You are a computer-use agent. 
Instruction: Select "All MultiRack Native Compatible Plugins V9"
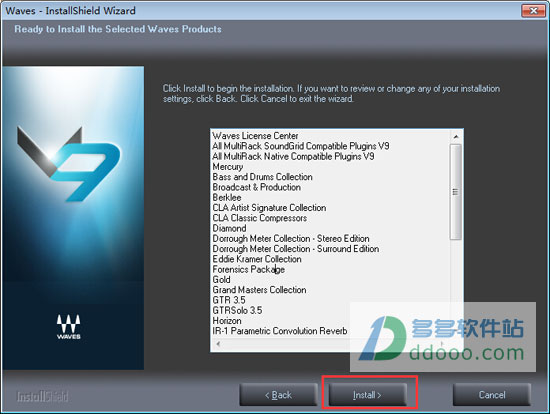(293, 156)
